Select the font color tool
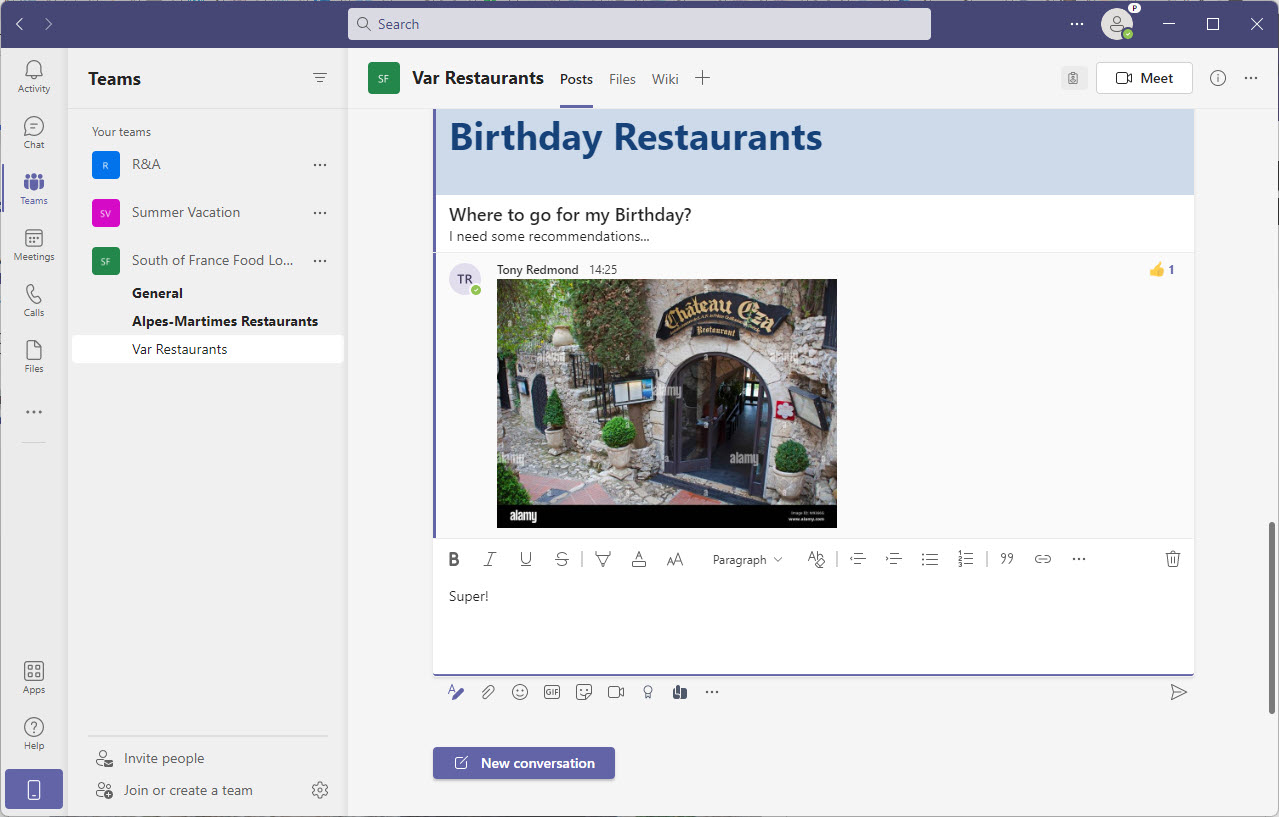1279x817 pixels. 639,559
